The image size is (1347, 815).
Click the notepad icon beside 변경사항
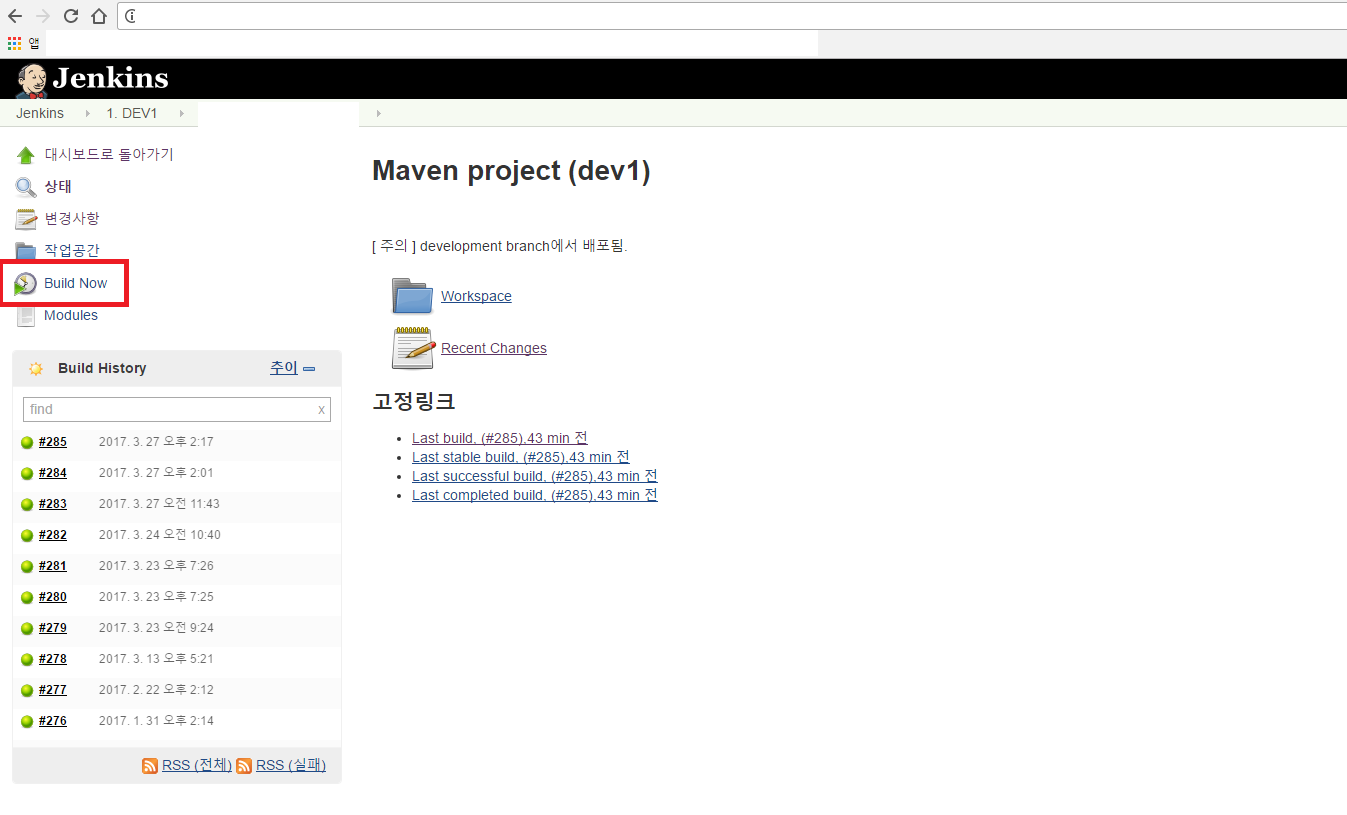pyautogui.click(x=26, y=219)
